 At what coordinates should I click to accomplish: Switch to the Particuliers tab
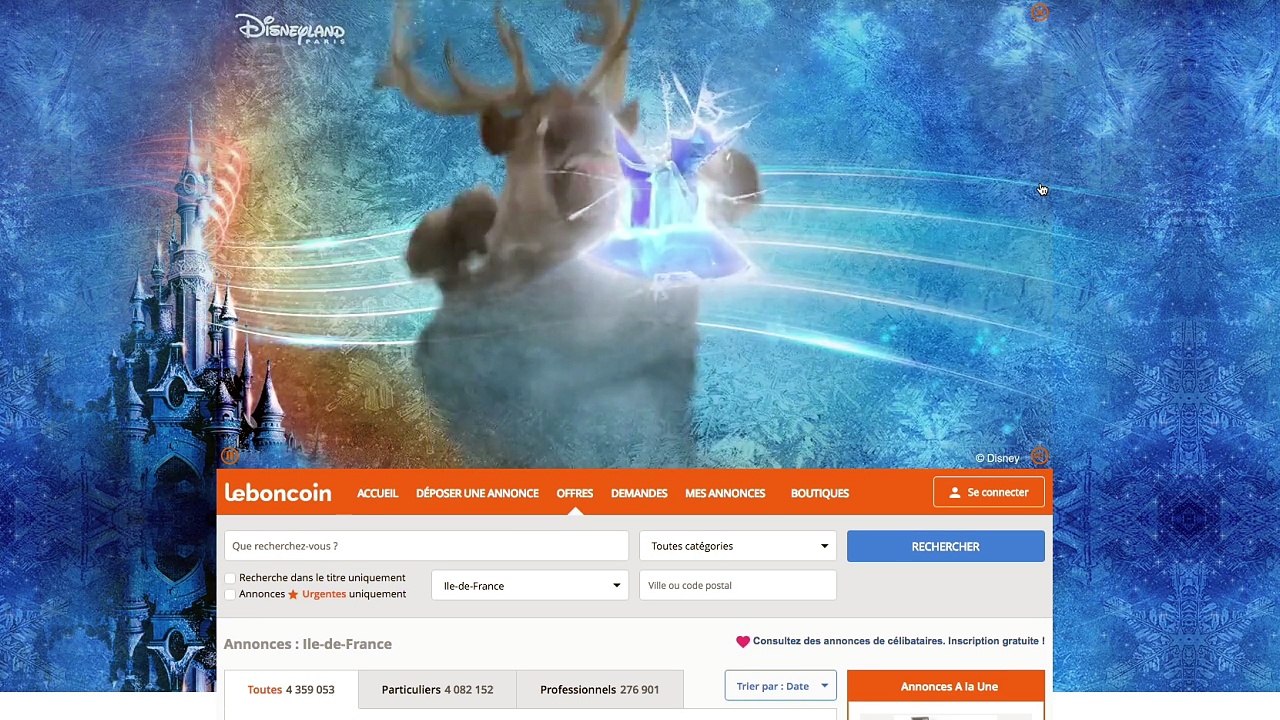click(437, 689)
